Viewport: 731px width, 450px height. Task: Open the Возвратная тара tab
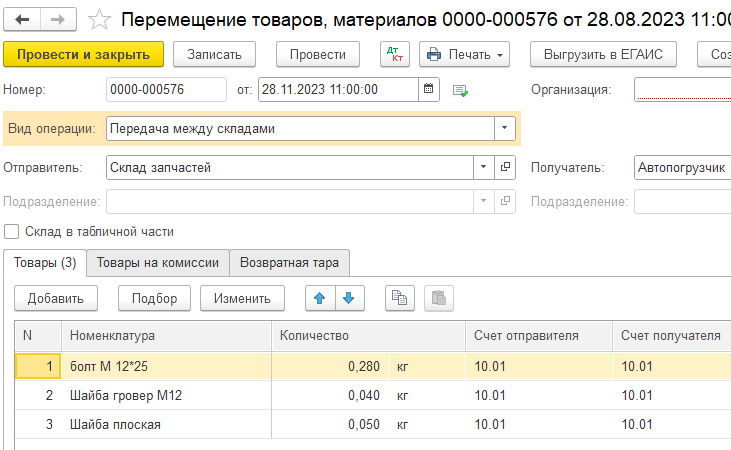pos(289,263)
